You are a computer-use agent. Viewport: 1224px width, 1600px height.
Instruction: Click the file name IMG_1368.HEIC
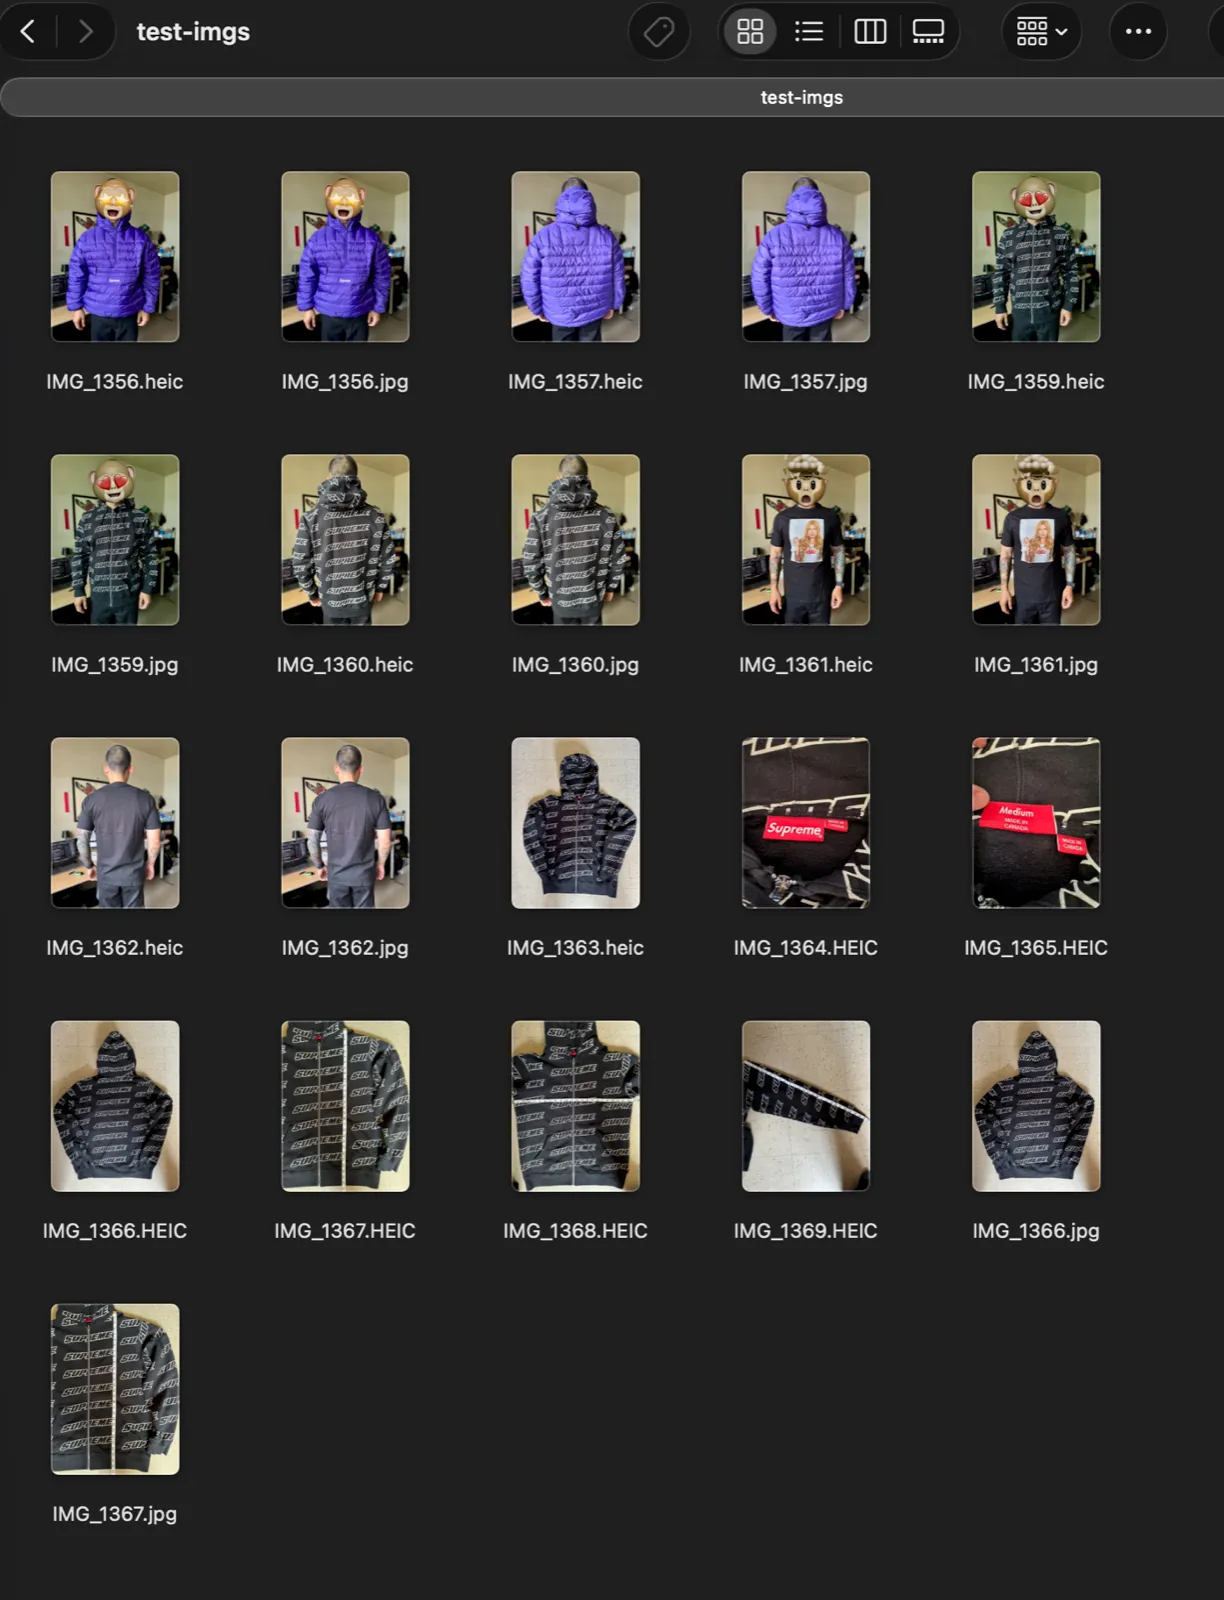[x=575, y=1230]
